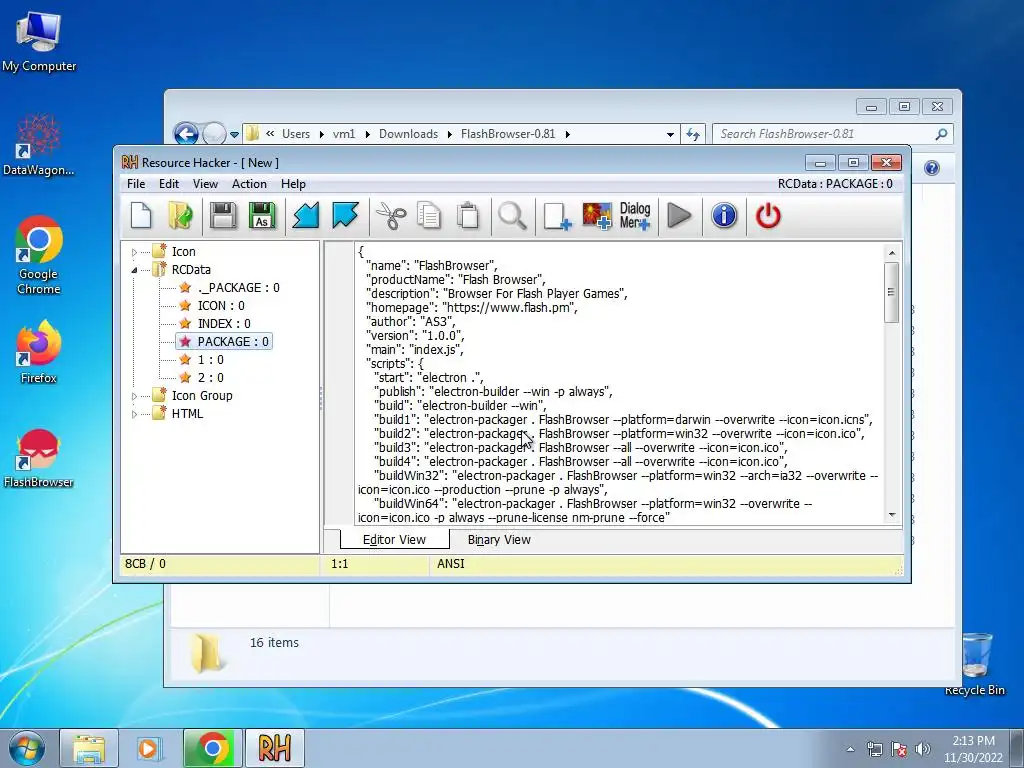Click the down-left blue arrow import icon
The width and height of the screenshot is (1024, 768).
coord(306,216)
